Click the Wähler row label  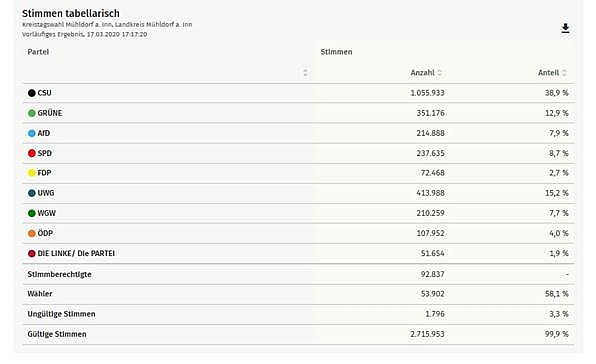40,294
